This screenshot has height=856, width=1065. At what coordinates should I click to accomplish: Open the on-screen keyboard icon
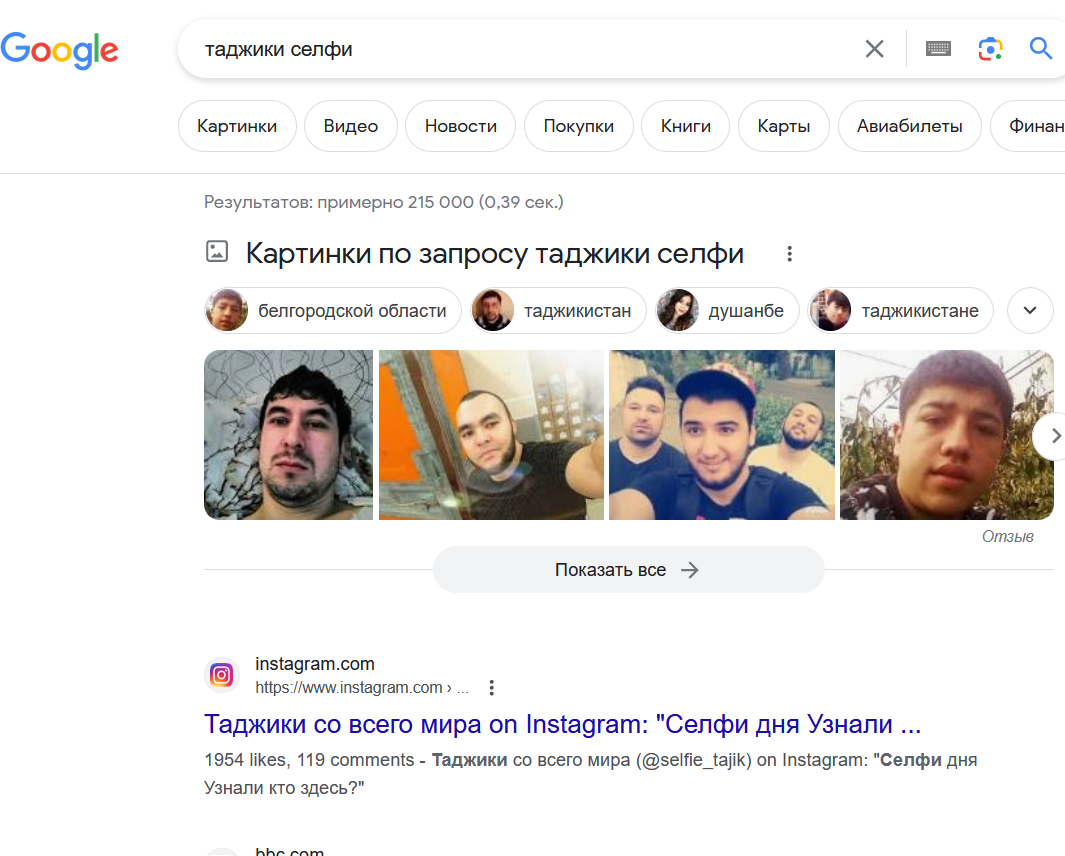(x=938, y=49)
